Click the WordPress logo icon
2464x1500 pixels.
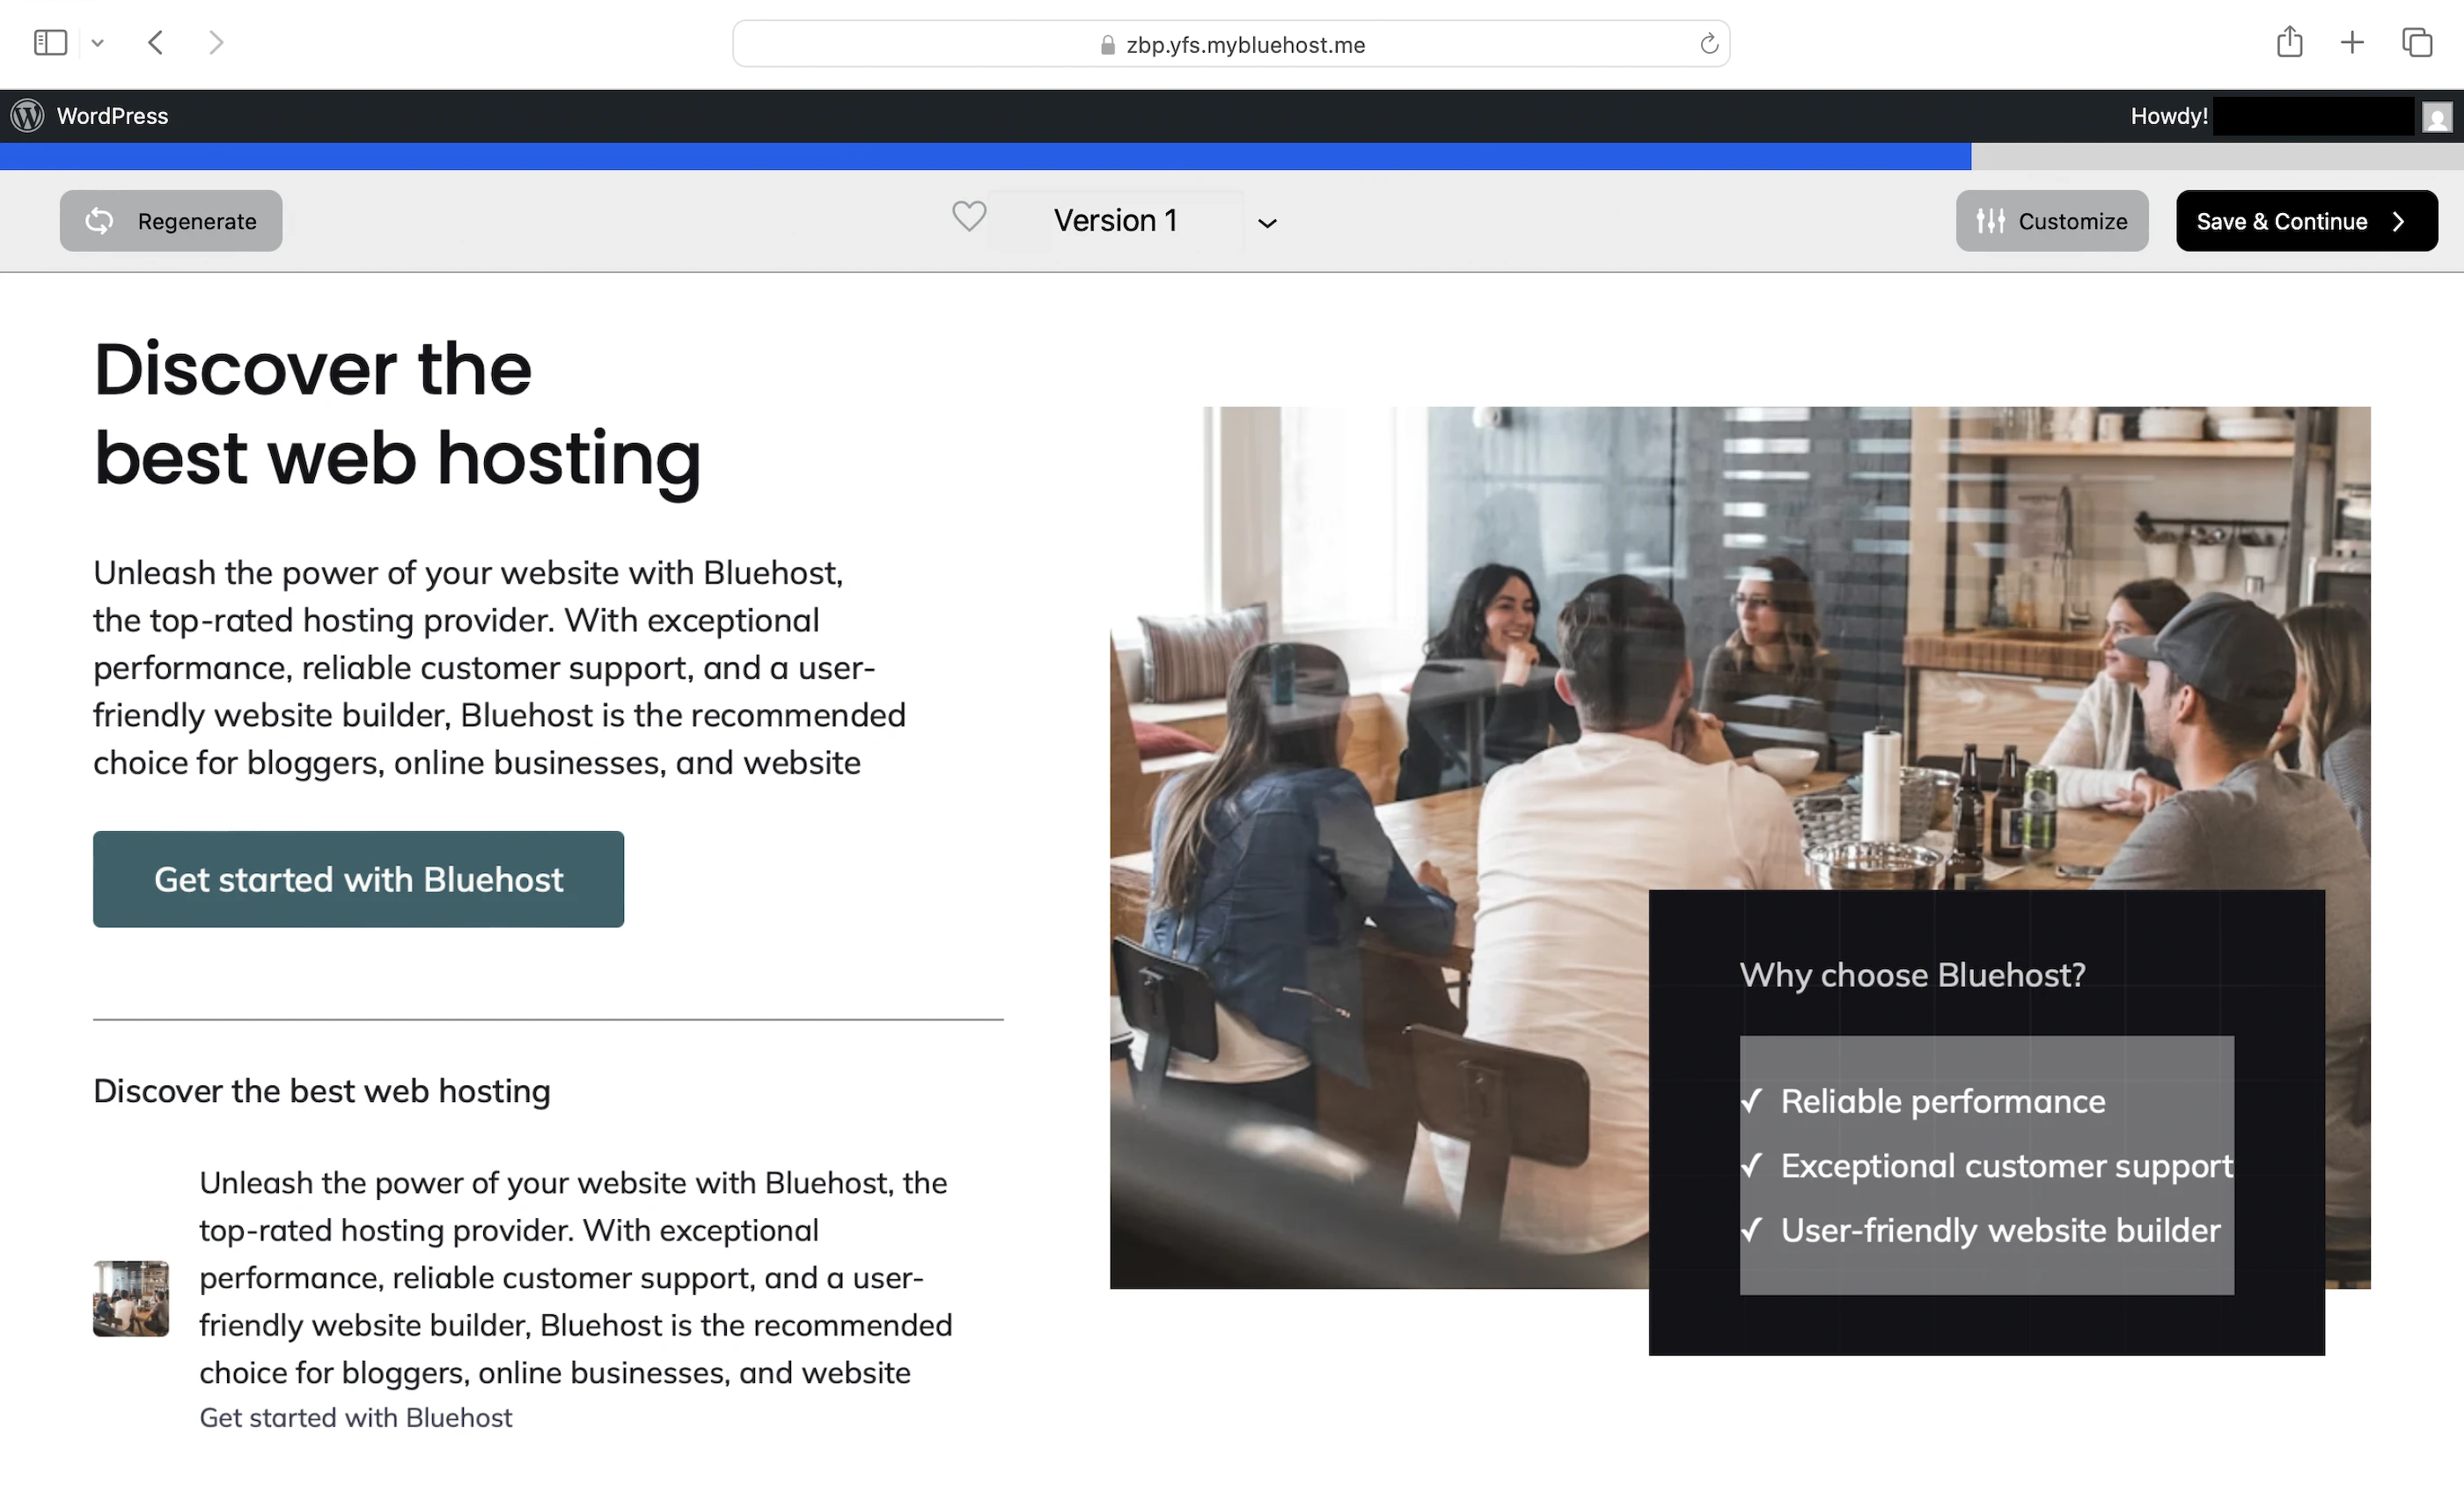27,116
